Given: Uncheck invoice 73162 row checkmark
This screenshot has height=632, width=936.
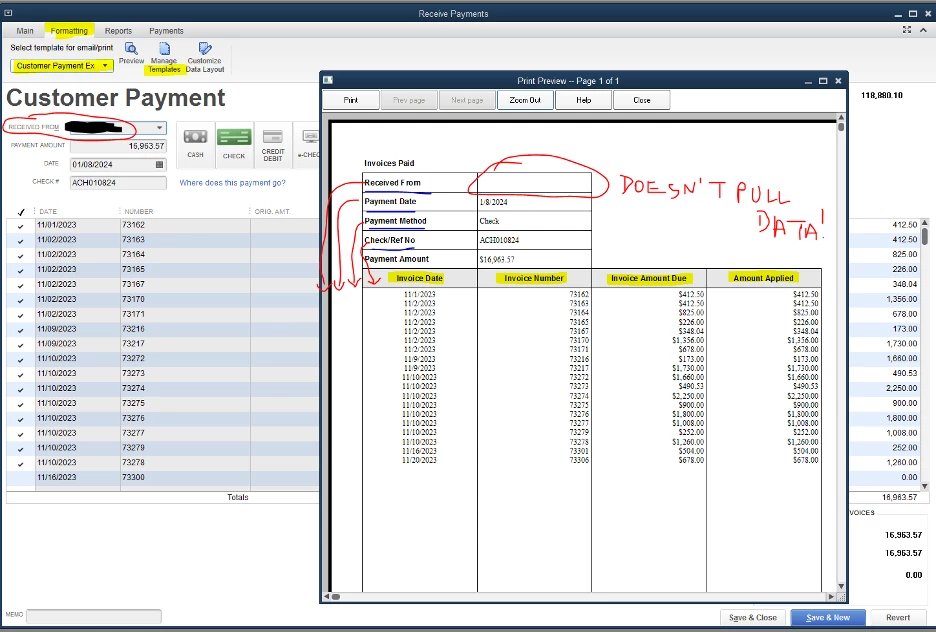Looking at the screenshot, I should (x=21, y=226).
